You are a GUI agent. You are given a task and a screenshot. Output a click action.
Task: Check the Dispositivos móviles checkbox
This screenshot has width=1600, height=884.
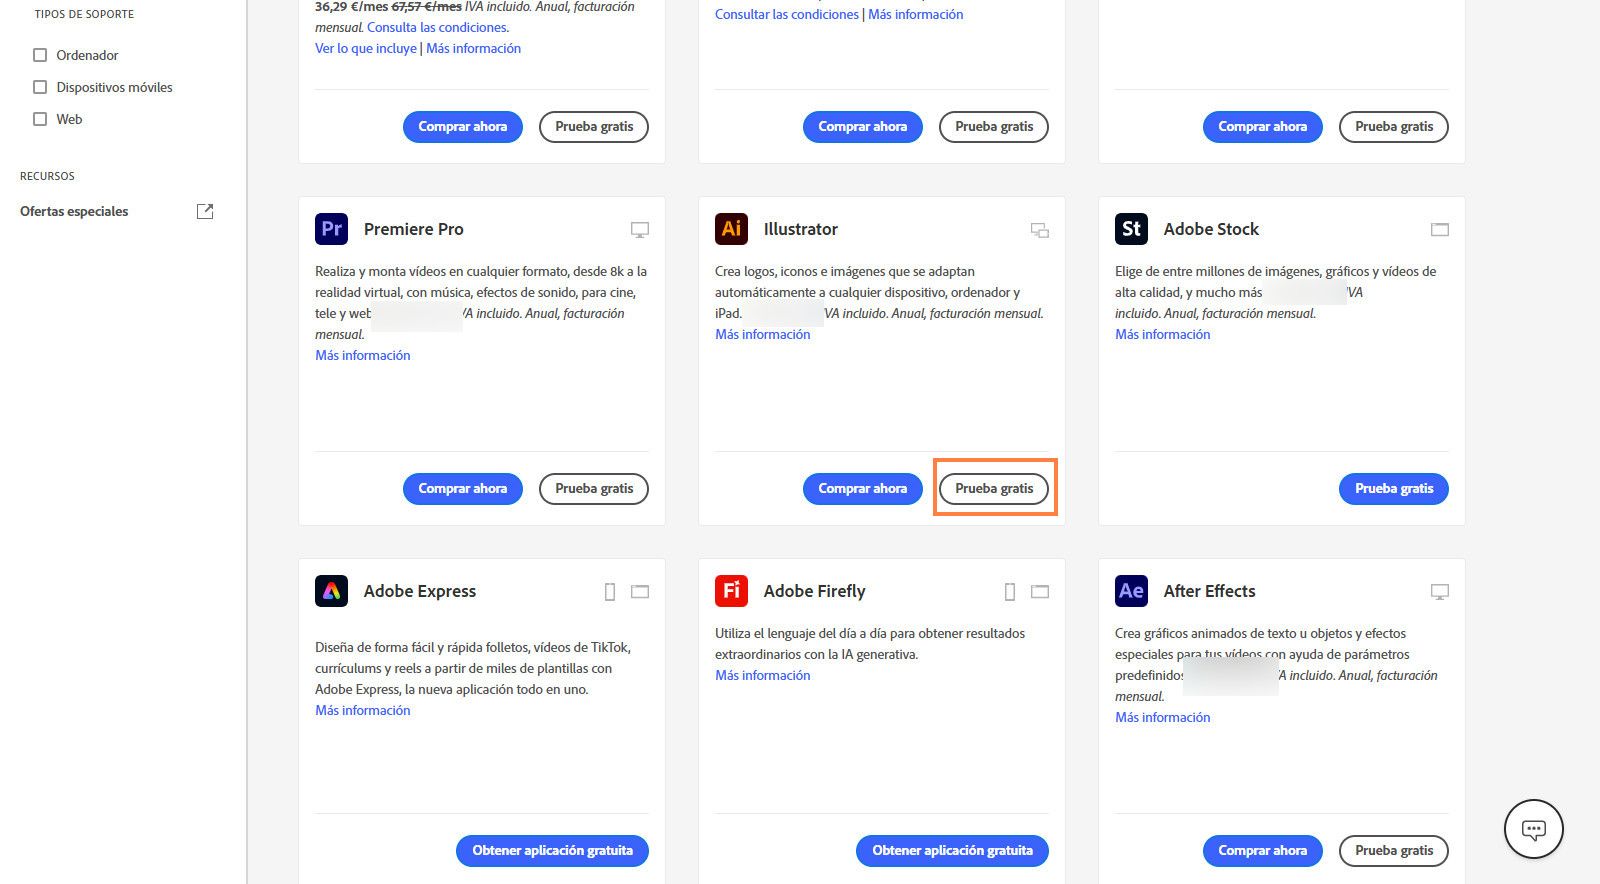[40, 87]
